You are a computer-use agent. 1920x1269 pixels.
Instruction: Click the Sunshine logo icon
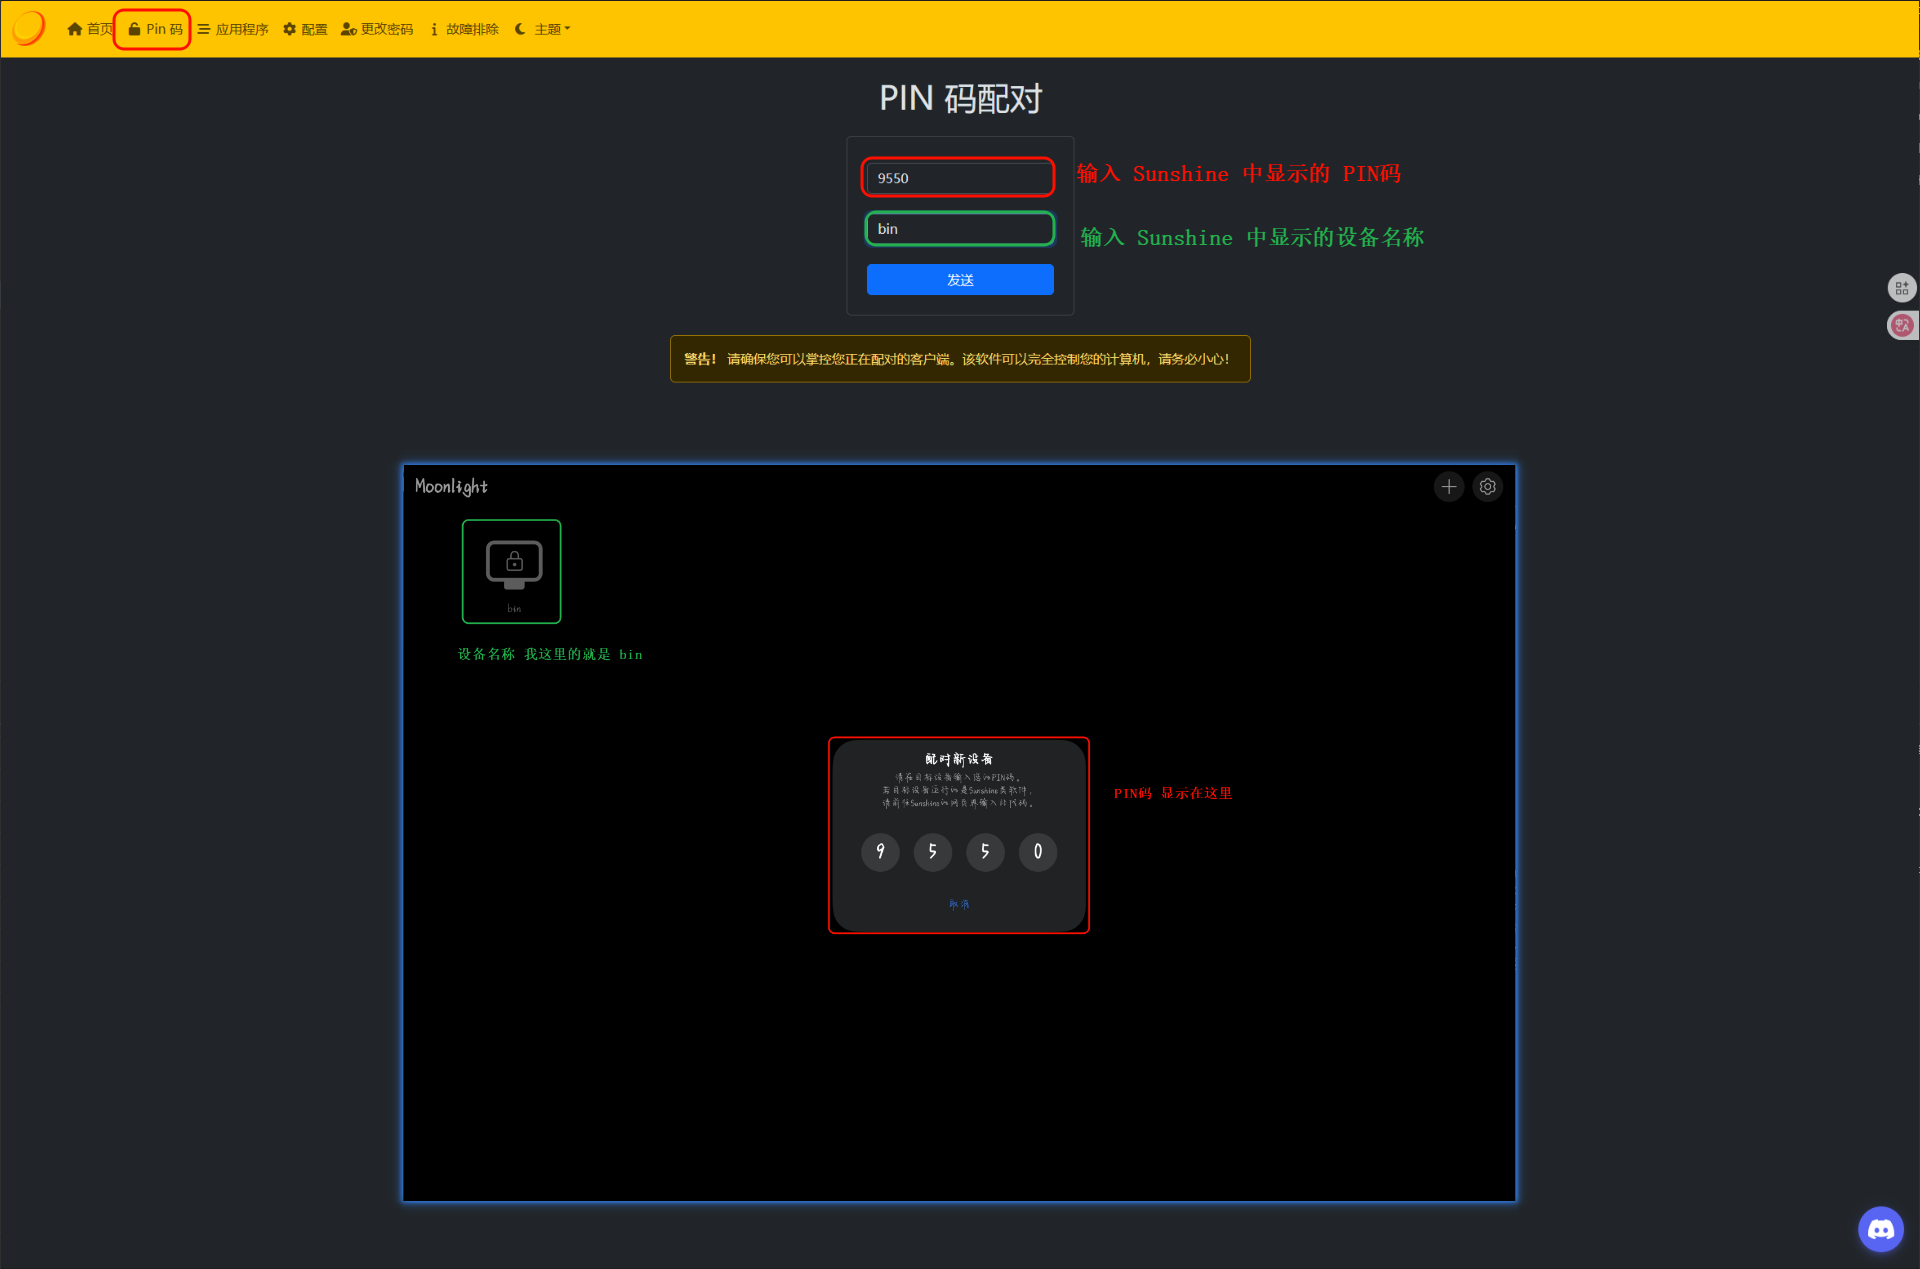tap(29, 28)
